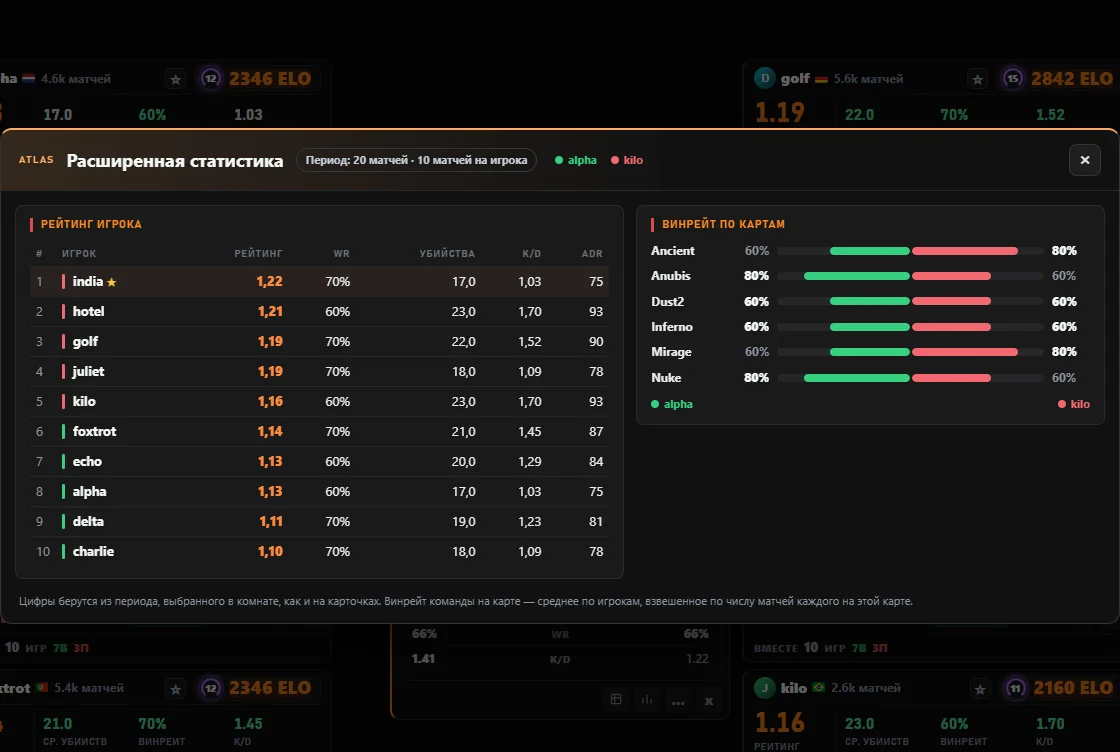Click the level 15 badge beside 2842 ELO
The height and width of the screenshot is (752, 1120).
(x=1013, y=78)
